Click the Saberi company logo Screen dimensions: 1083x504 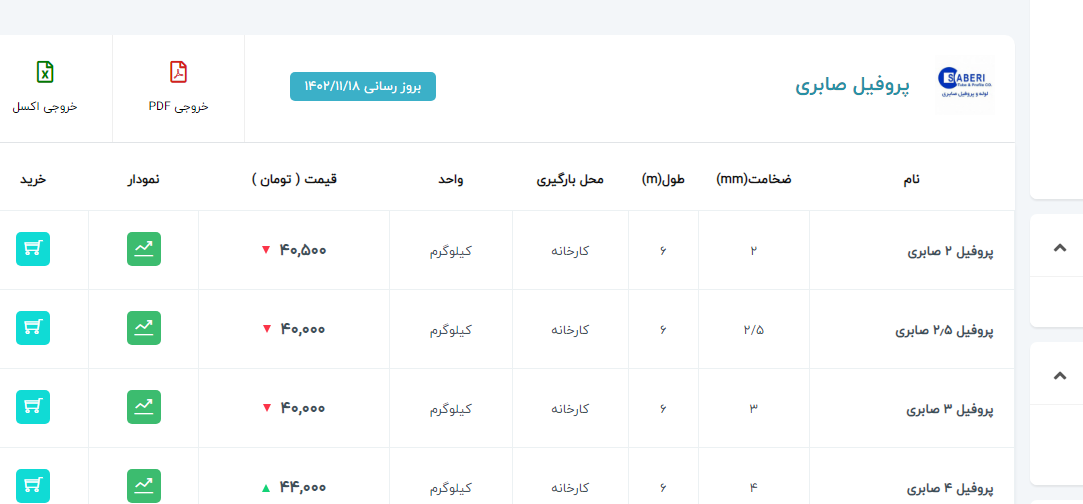[x=964, y=86]
